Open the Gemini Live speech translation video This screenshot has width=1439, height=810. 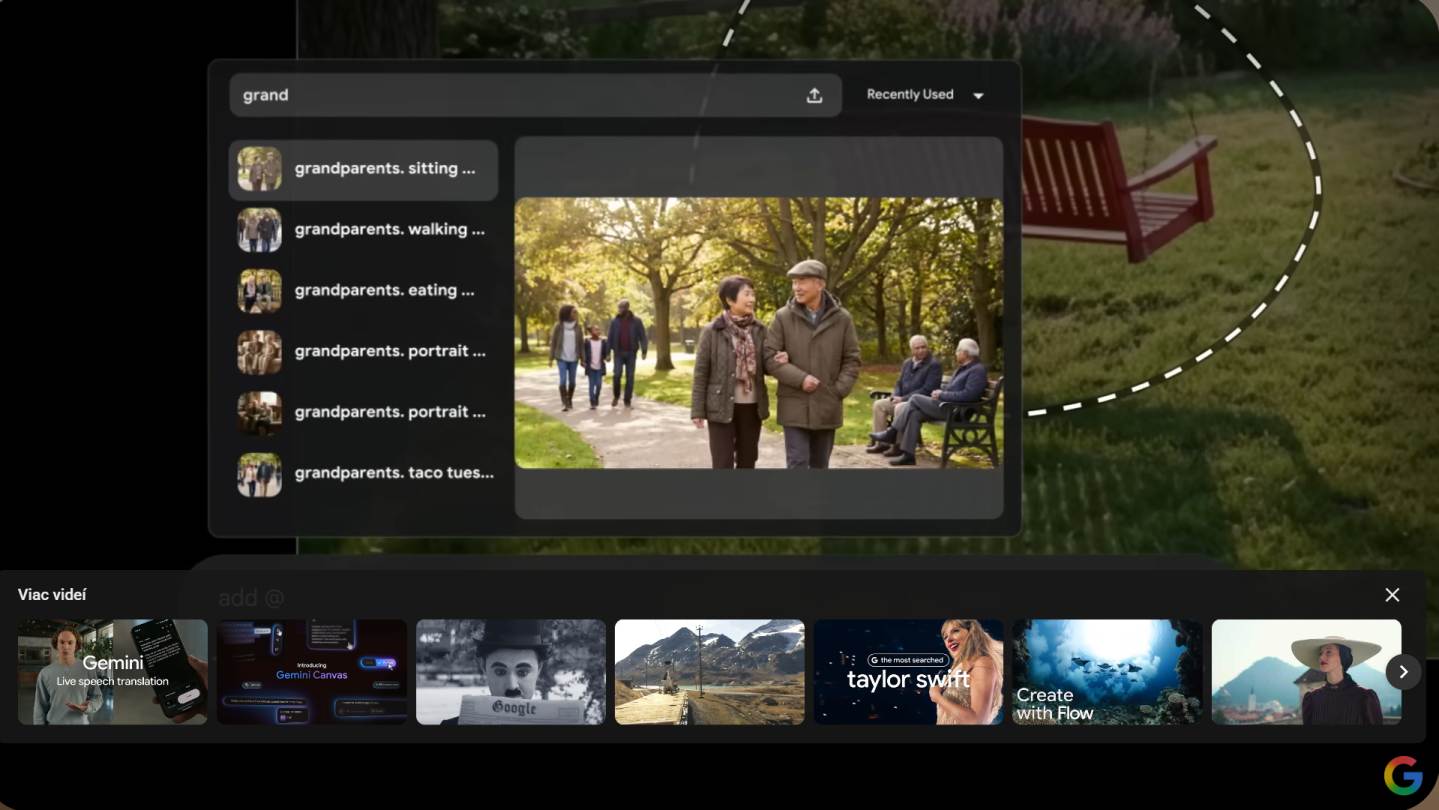click(111, 671)
